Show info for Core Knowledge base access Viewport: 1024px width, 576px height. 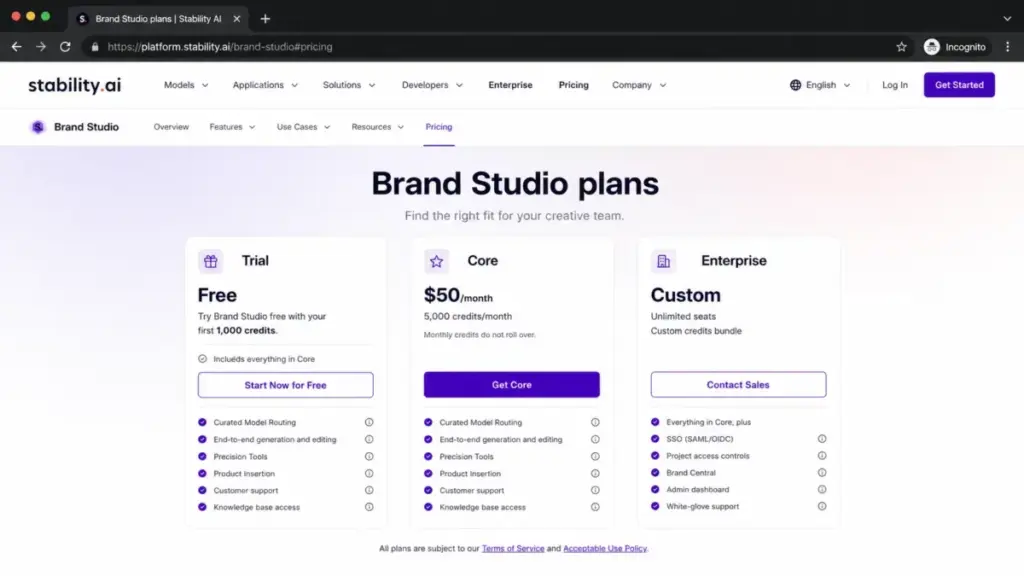pos(595,507)
